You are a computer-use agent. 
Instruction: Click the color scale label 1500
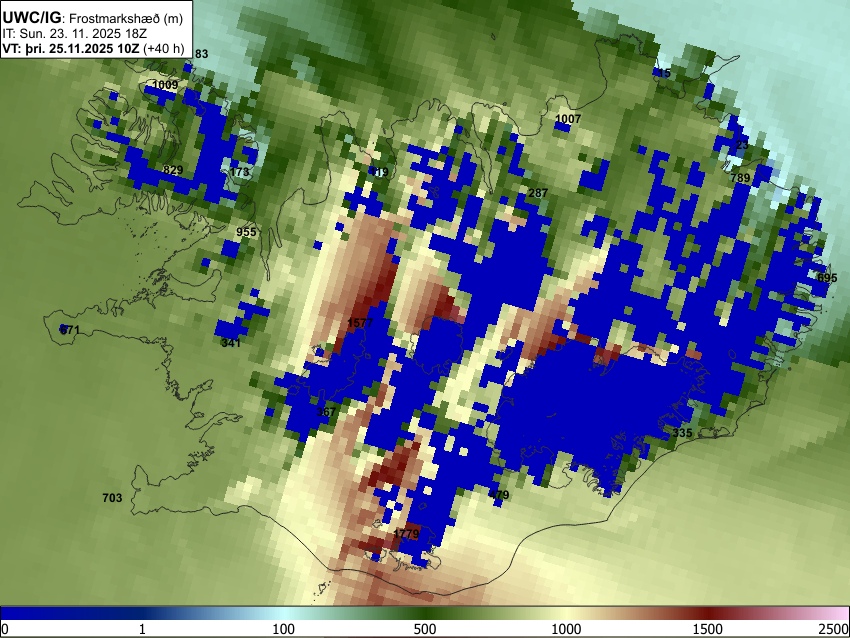(708, 629)
